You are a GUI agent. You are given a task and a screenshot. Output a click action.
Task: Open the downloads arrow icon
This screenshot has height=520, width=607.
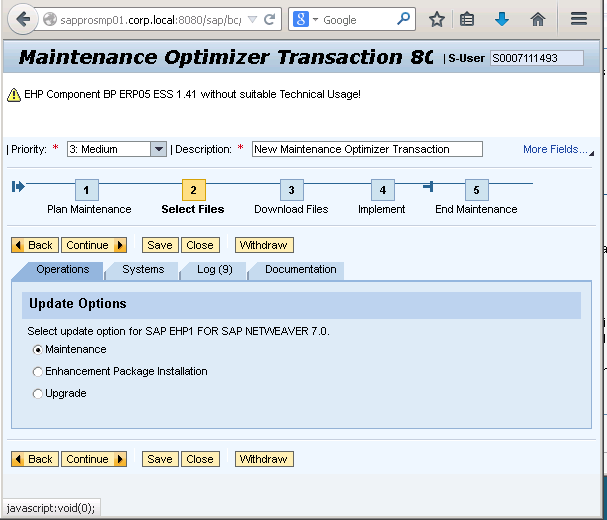click(x=502, y=19)
